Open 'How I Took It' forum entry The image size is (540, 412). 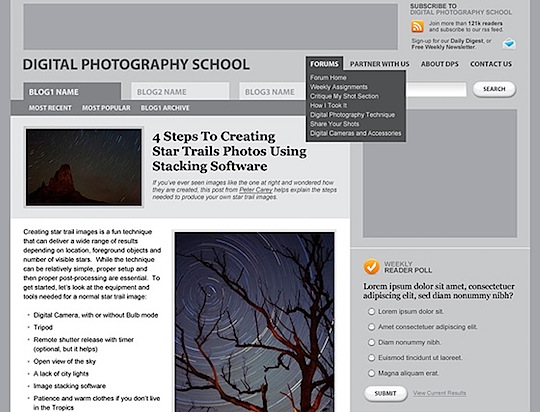pyautogui.click(x=328, y=105)
